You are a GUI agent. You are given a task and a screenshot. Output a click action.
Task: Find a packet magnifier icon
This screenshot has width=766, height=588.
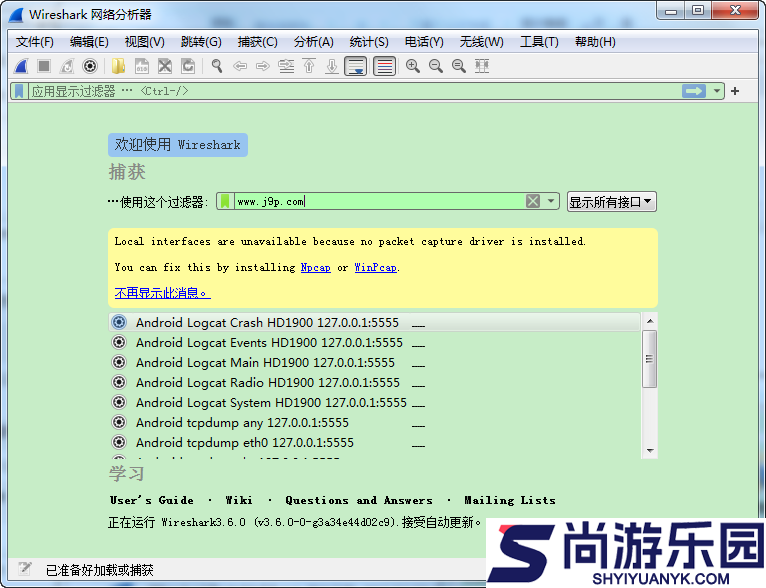coord(217,66)
